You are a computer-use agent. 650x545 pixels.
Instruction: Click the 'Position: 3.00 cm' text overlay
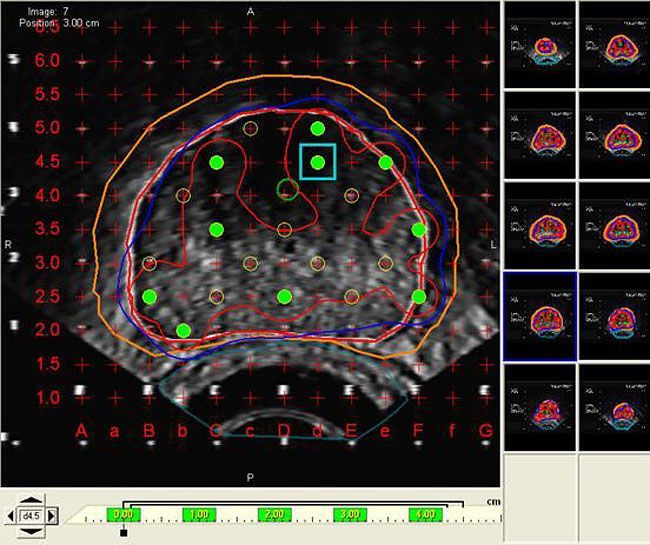(x=59, y=23)
